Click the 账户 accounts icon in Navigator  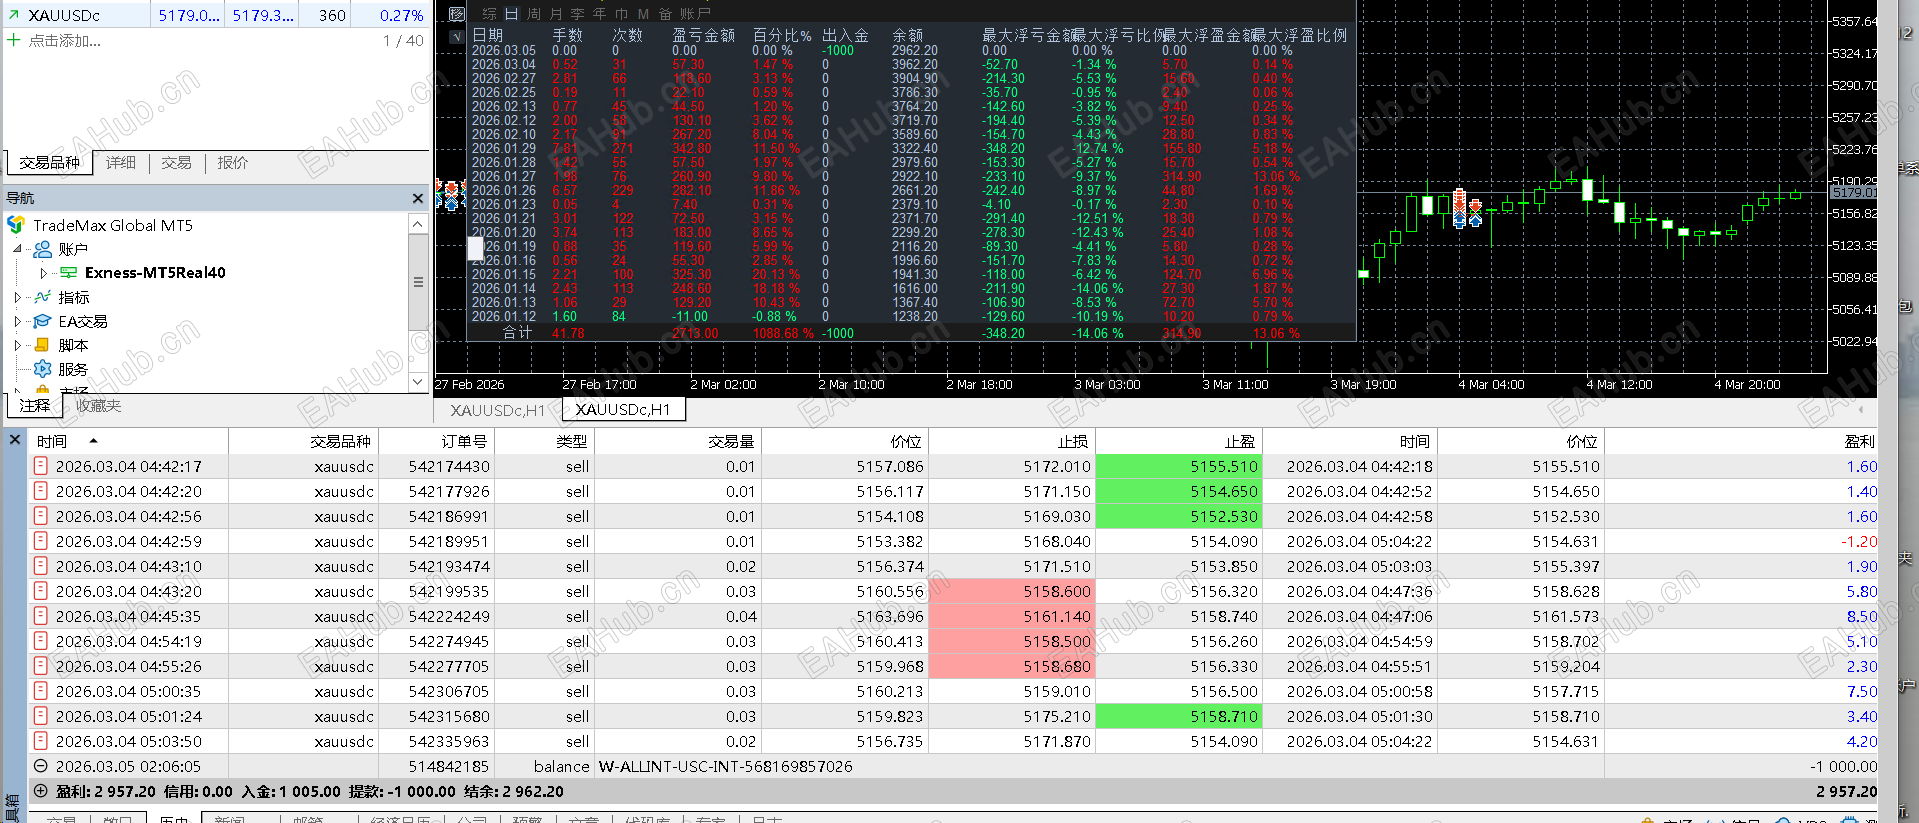click(43, 249)
